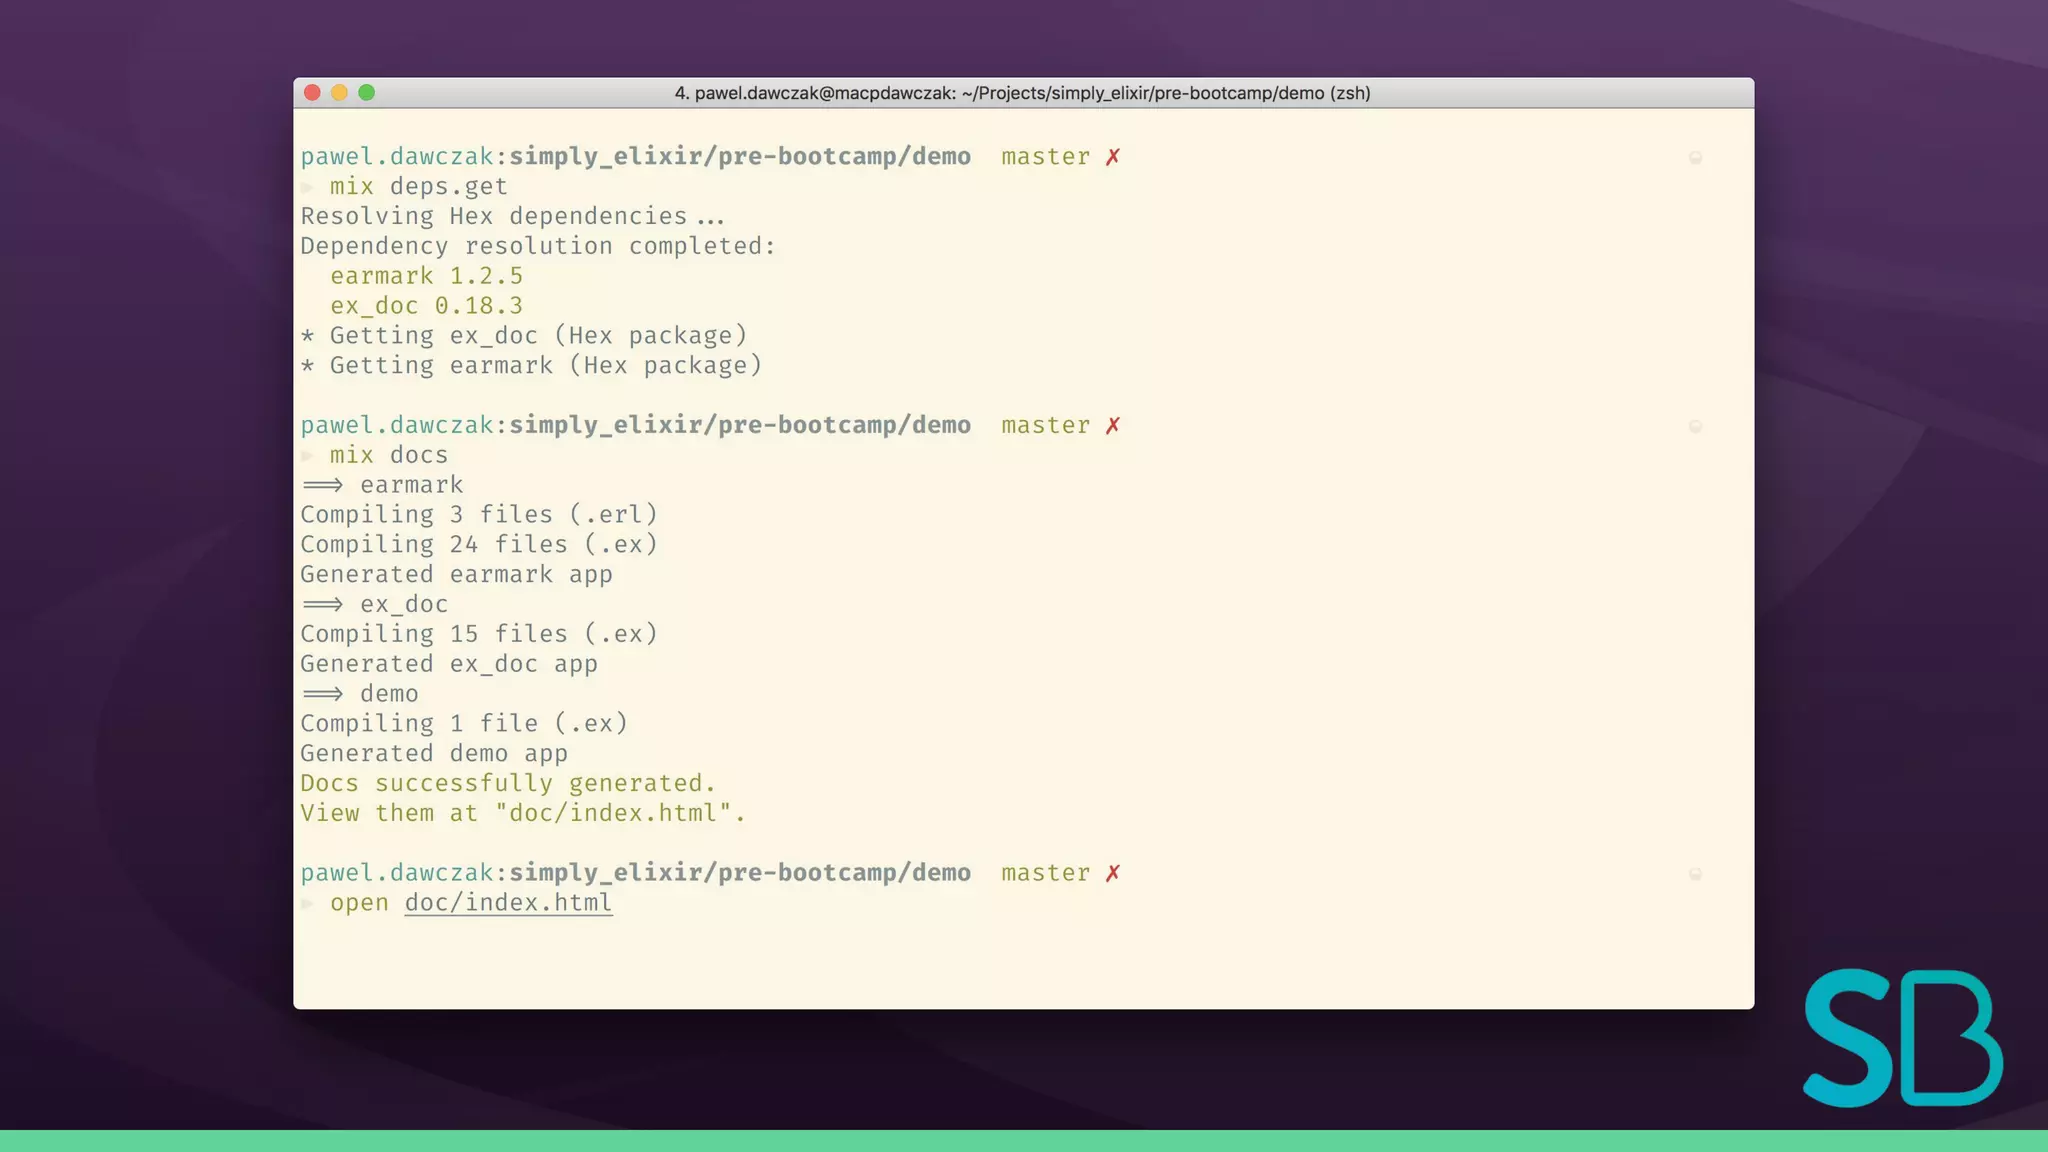Click the yellow minimize window button
Image resolution: width=2048 pixels, height=1152 pixels.
[339, 93]
